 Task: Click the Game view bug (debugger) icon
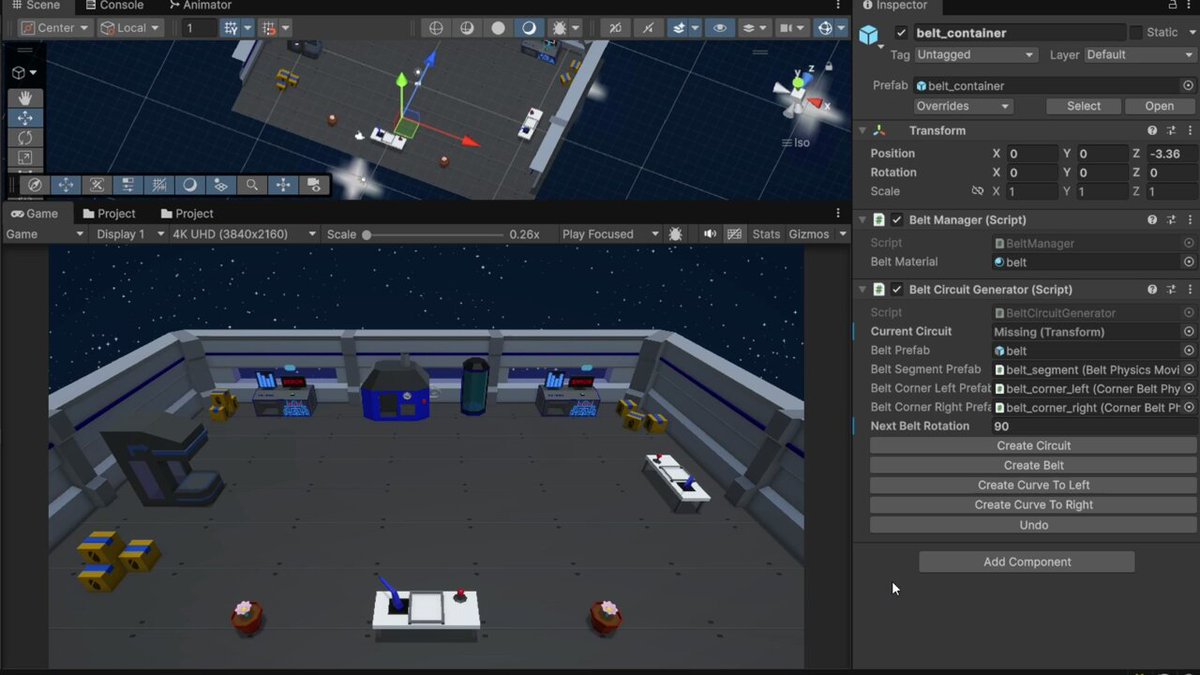tap(676, 234)
